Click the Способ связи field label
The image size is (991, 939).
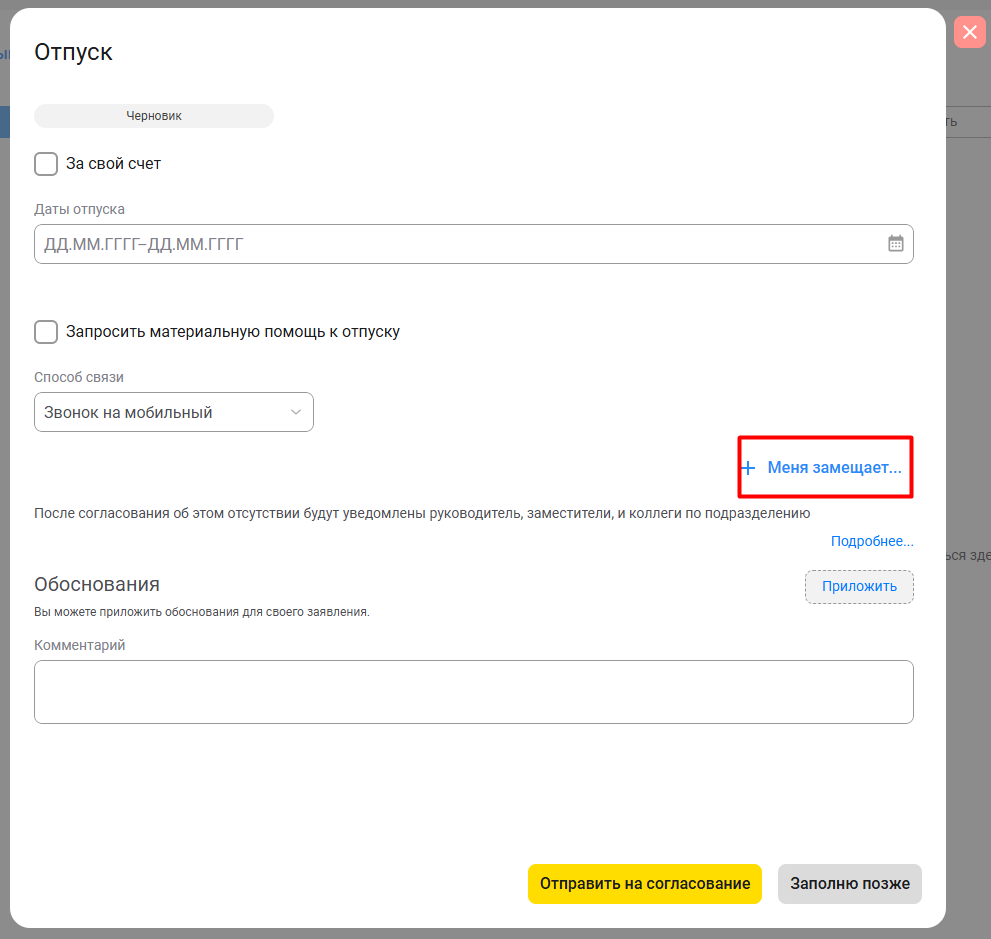[79, 377]
